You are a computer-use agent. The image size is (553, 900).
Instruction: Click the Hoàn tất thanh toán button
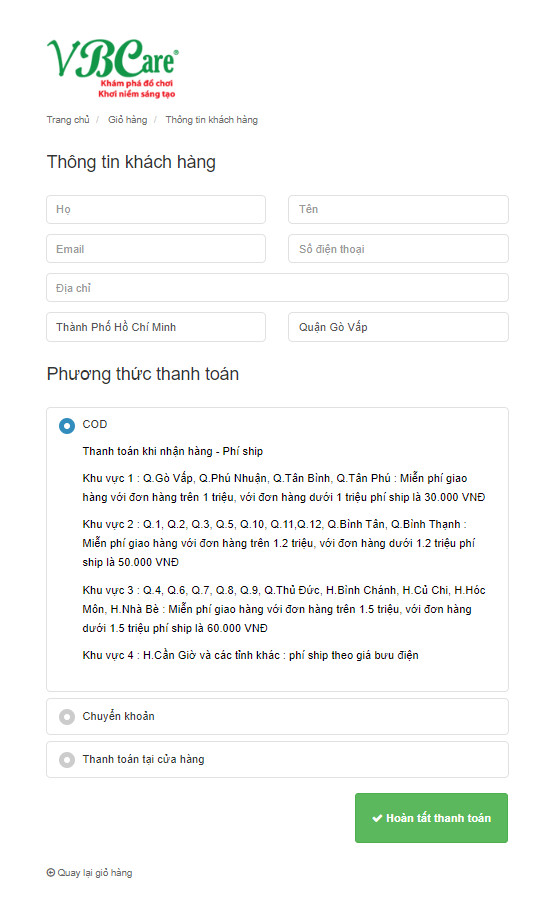pyautogui.click(x=431, y=818)
